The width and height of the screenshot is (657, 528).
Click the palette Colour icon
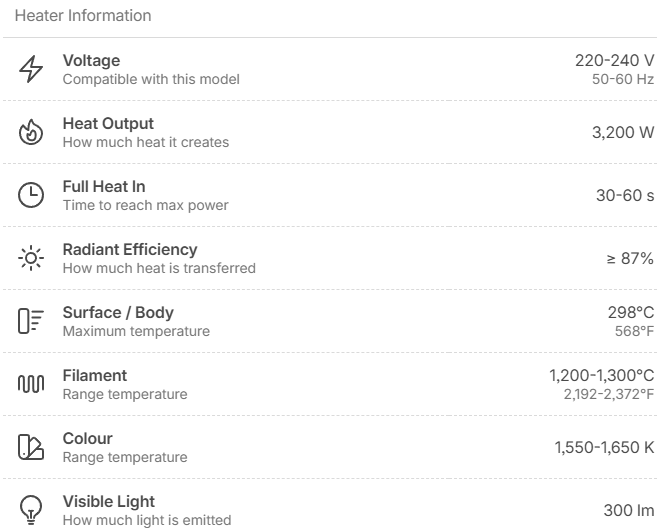32,447
